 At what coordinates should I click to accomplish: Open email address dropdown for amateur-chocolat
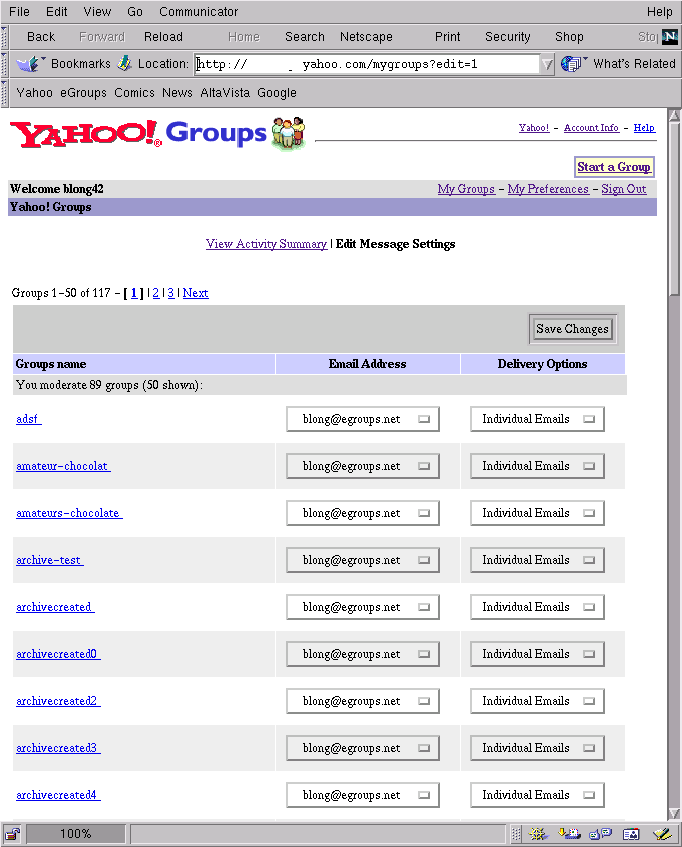(363, 466)
